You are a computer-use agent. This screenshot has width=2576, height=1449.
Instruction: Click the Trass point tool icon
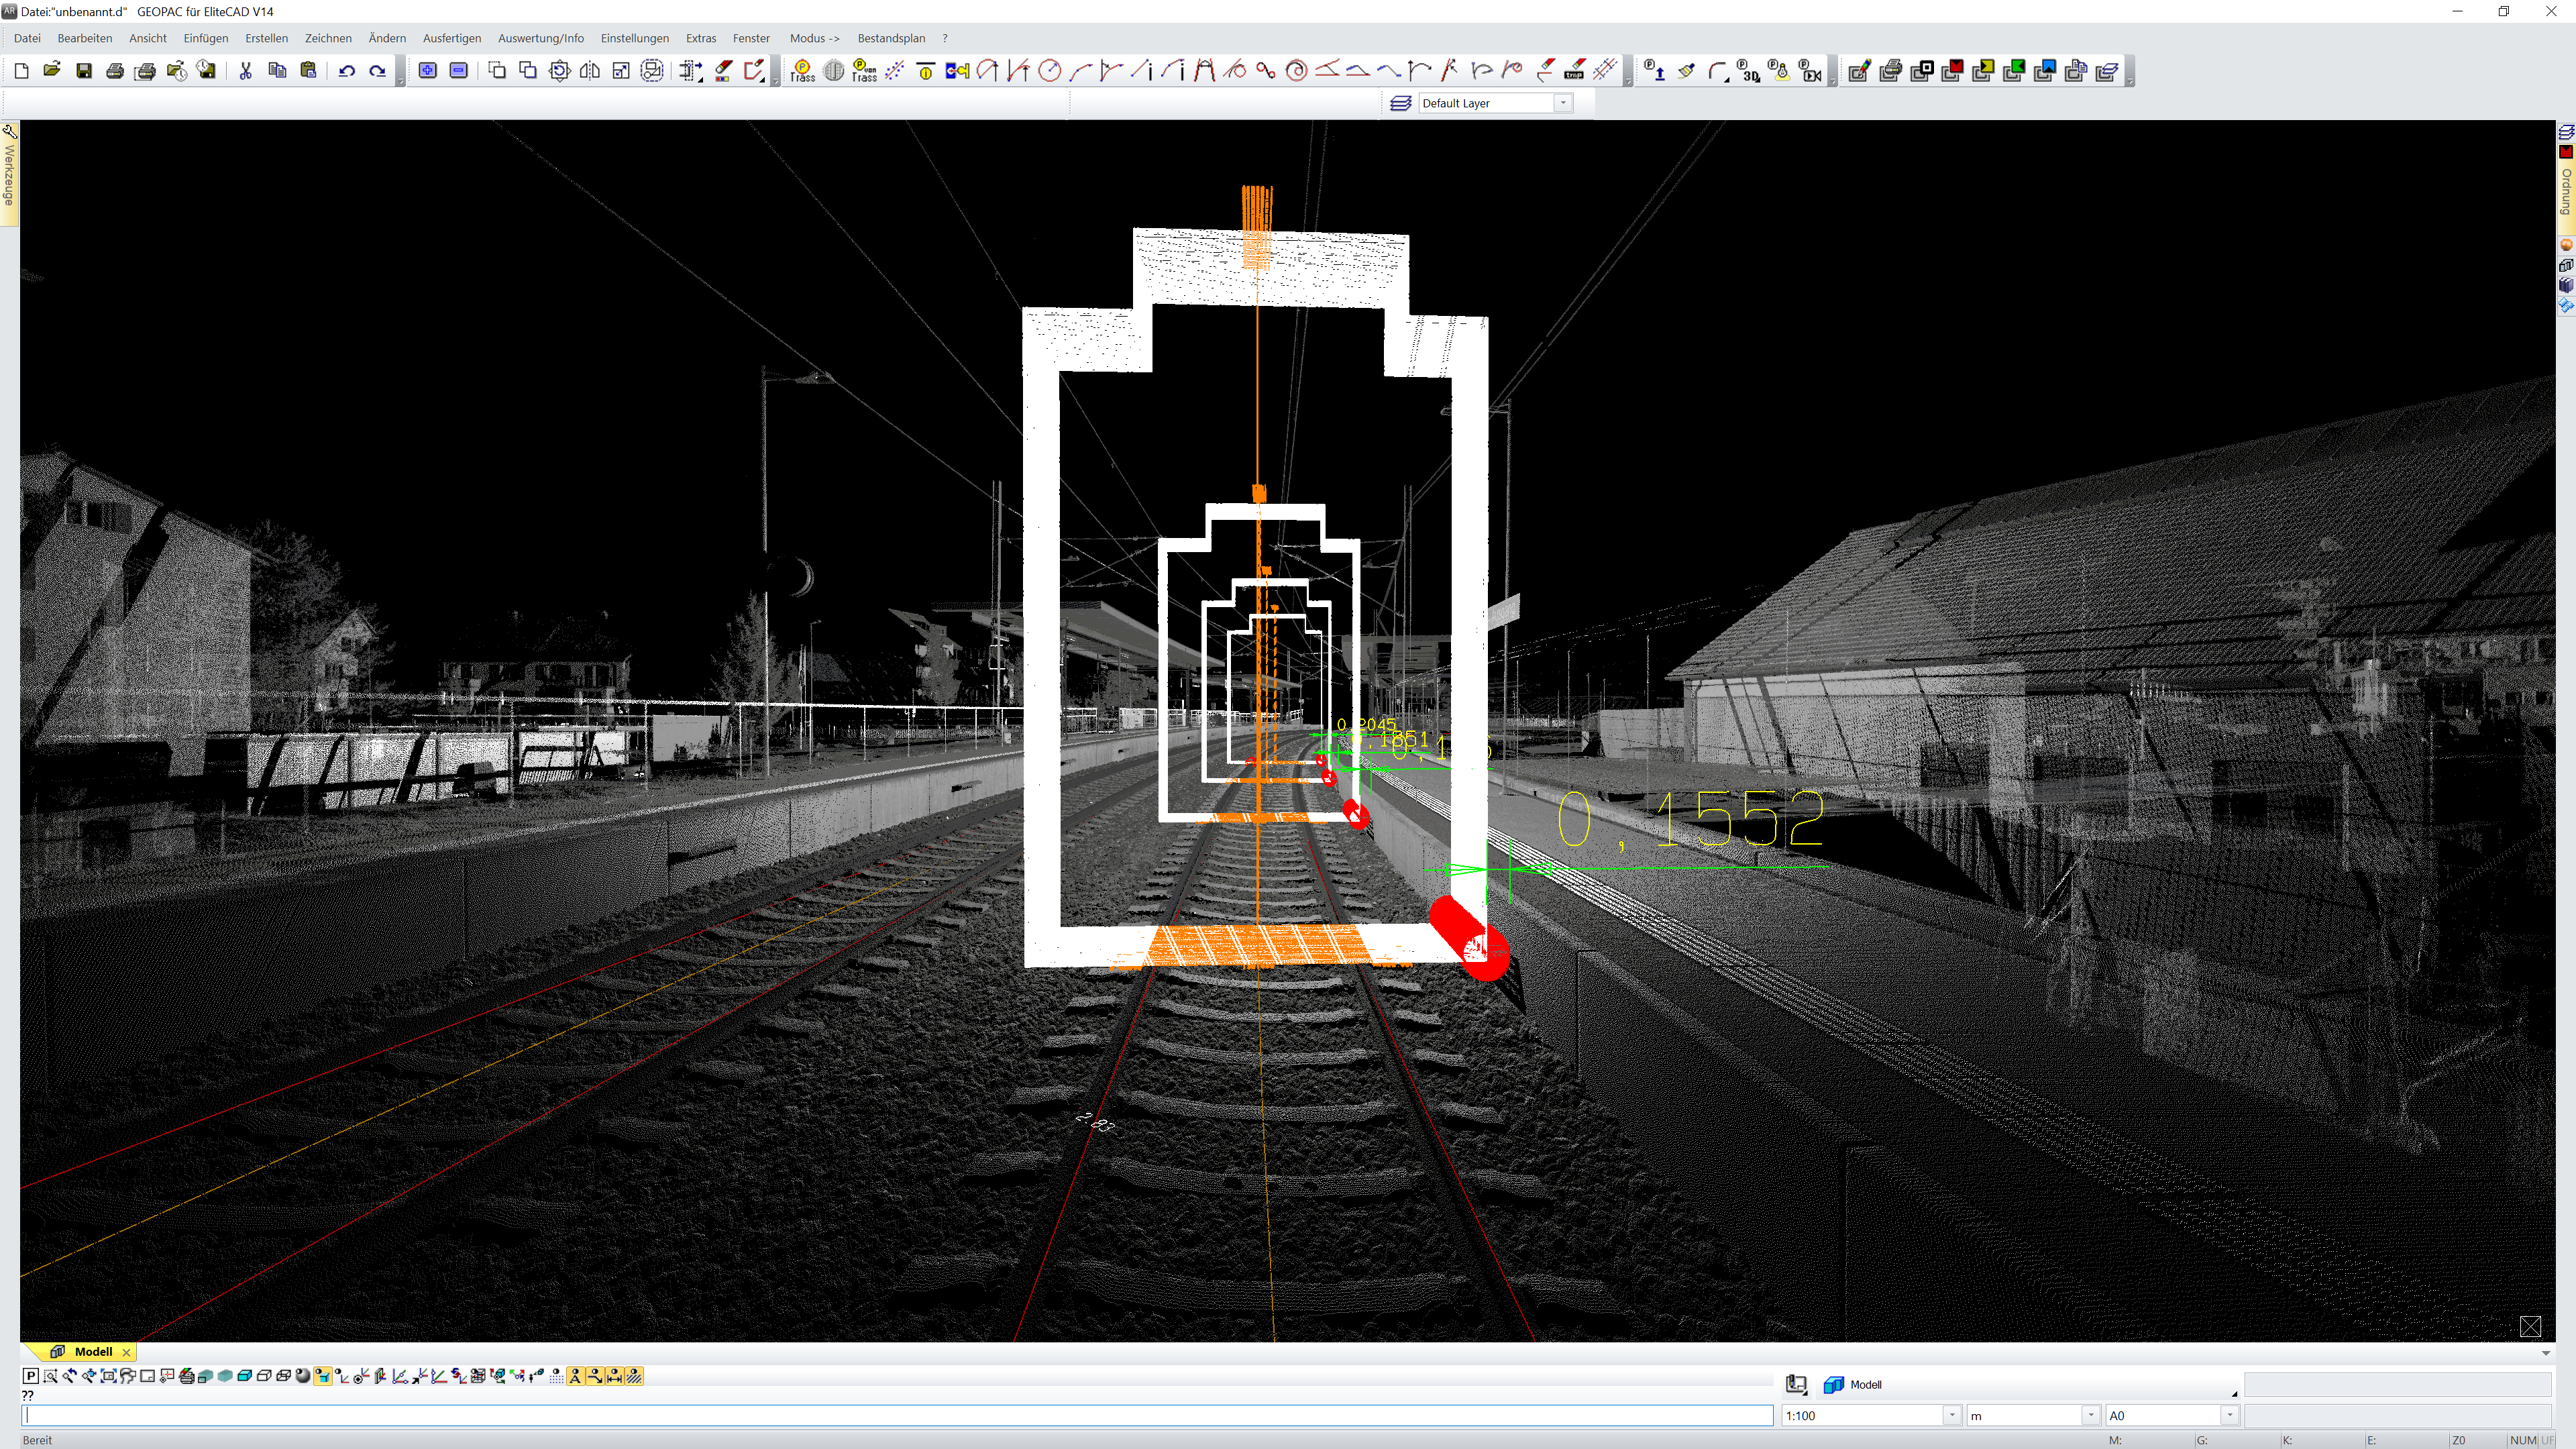(802, 71)
